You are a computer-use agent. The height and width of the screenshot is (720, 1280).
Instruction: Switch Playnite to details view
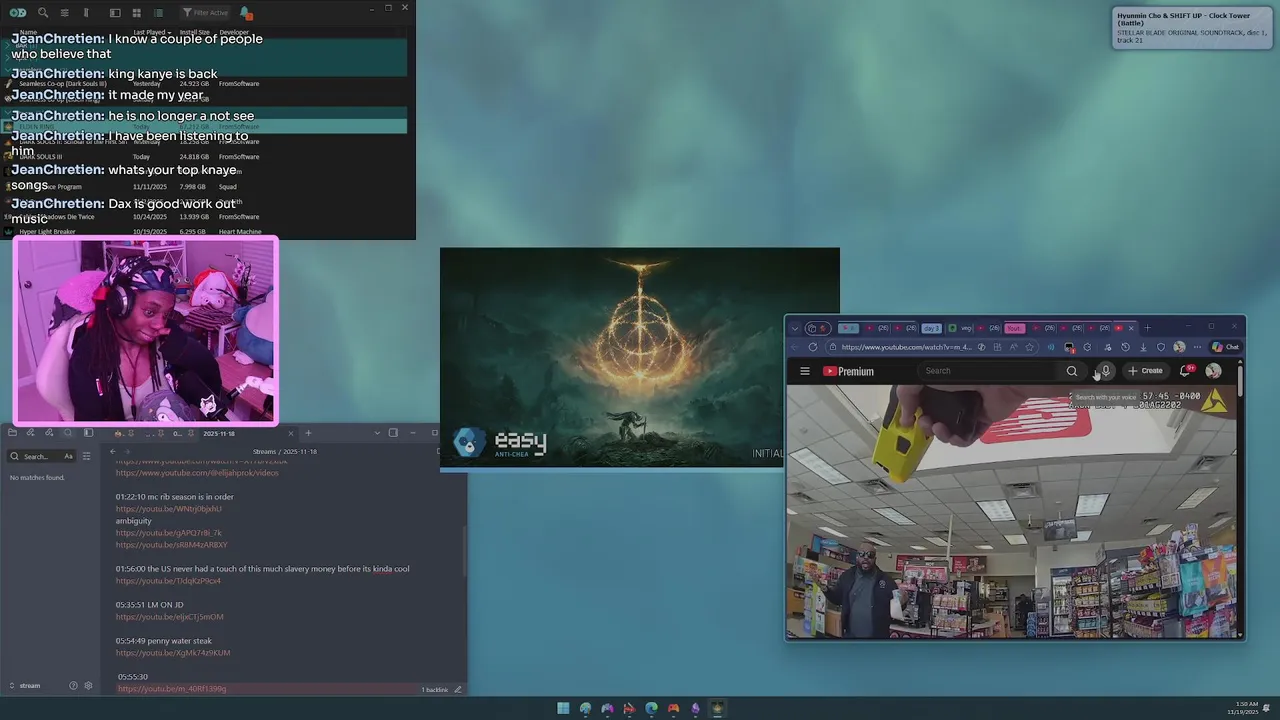pos(115,13)
